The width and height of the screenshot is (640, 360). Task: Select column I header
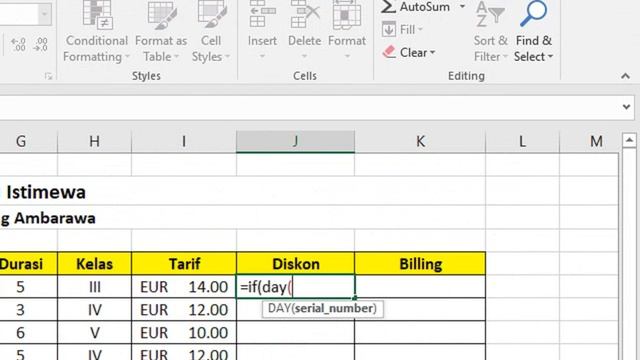[184, 142]
